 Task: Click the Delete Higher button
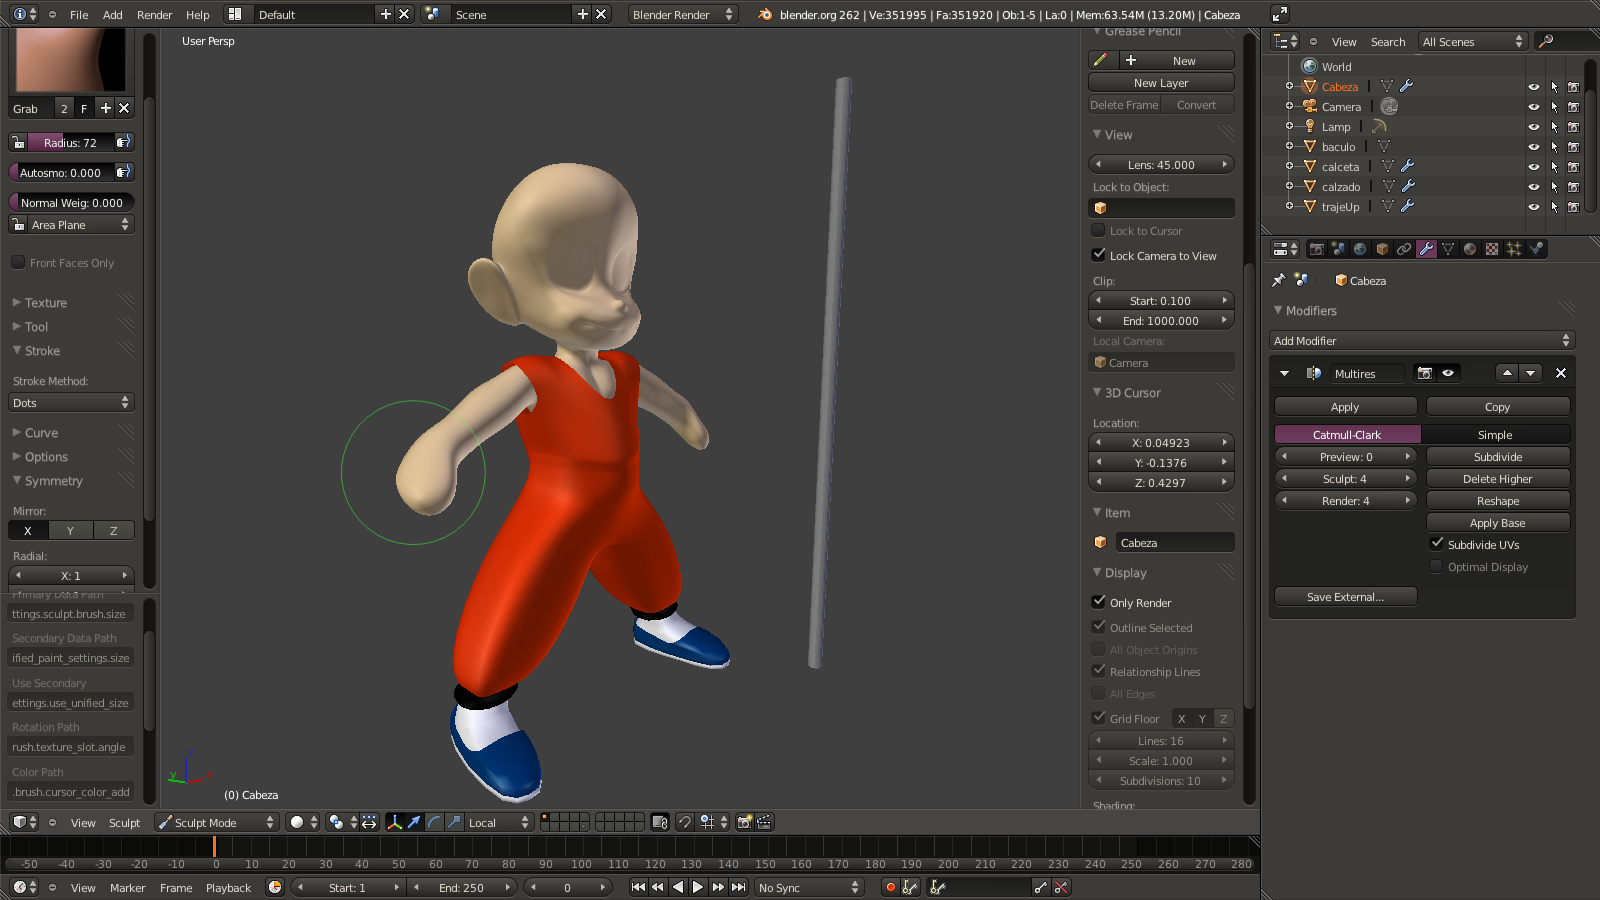(x=1498, y=478)
